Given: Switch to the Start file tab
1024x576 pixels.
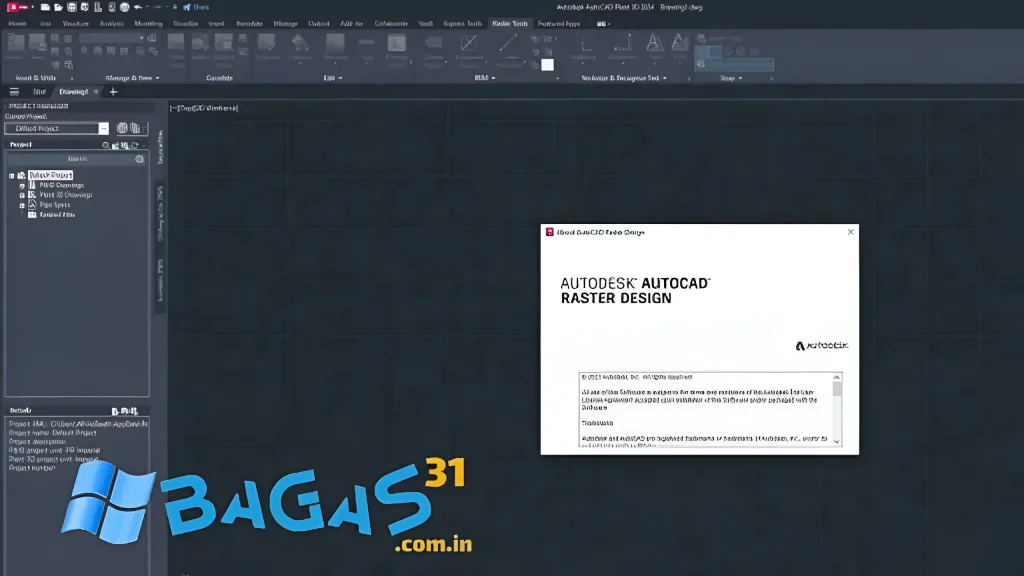Looking at the screenshot, I should pyautogui.click(x=39, y=92).
